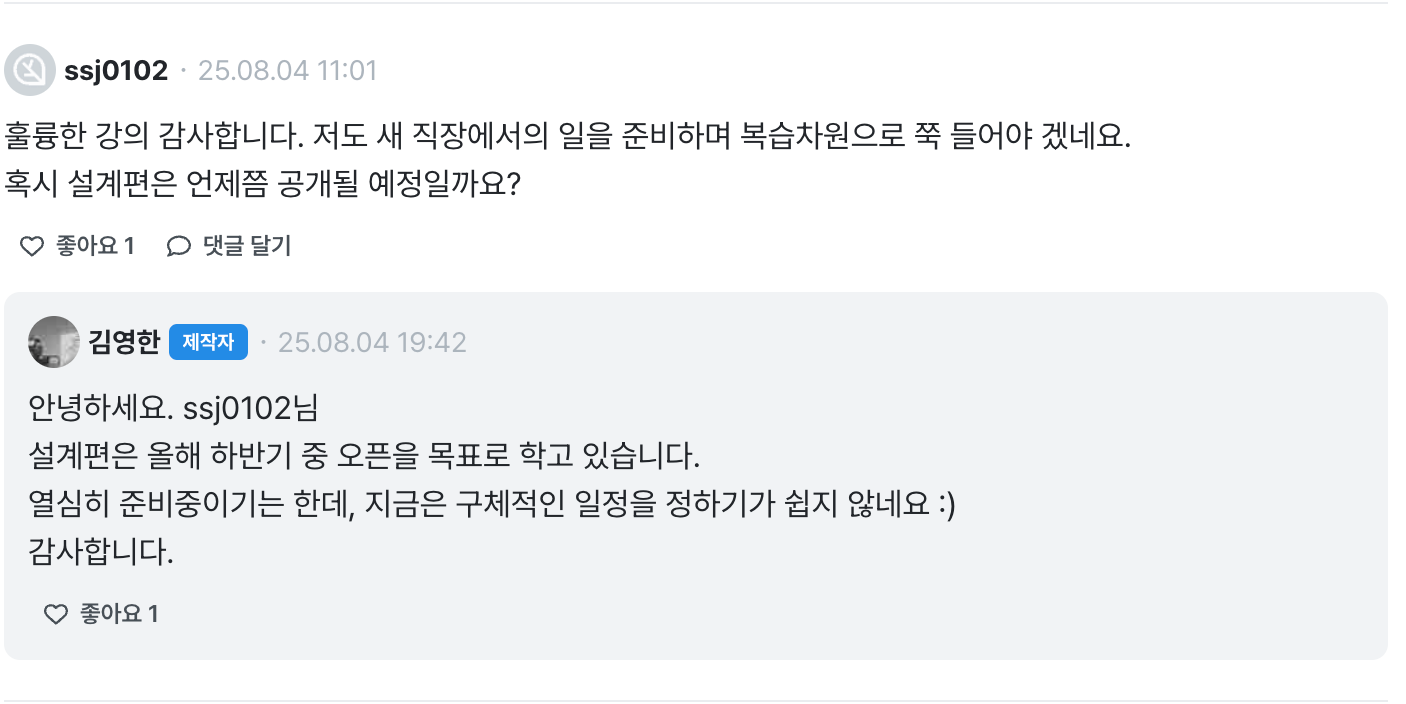Click the comment line starting with 훌륭한 강의
This screenshot has height=704, width=1406.
(x=568, y=136)
